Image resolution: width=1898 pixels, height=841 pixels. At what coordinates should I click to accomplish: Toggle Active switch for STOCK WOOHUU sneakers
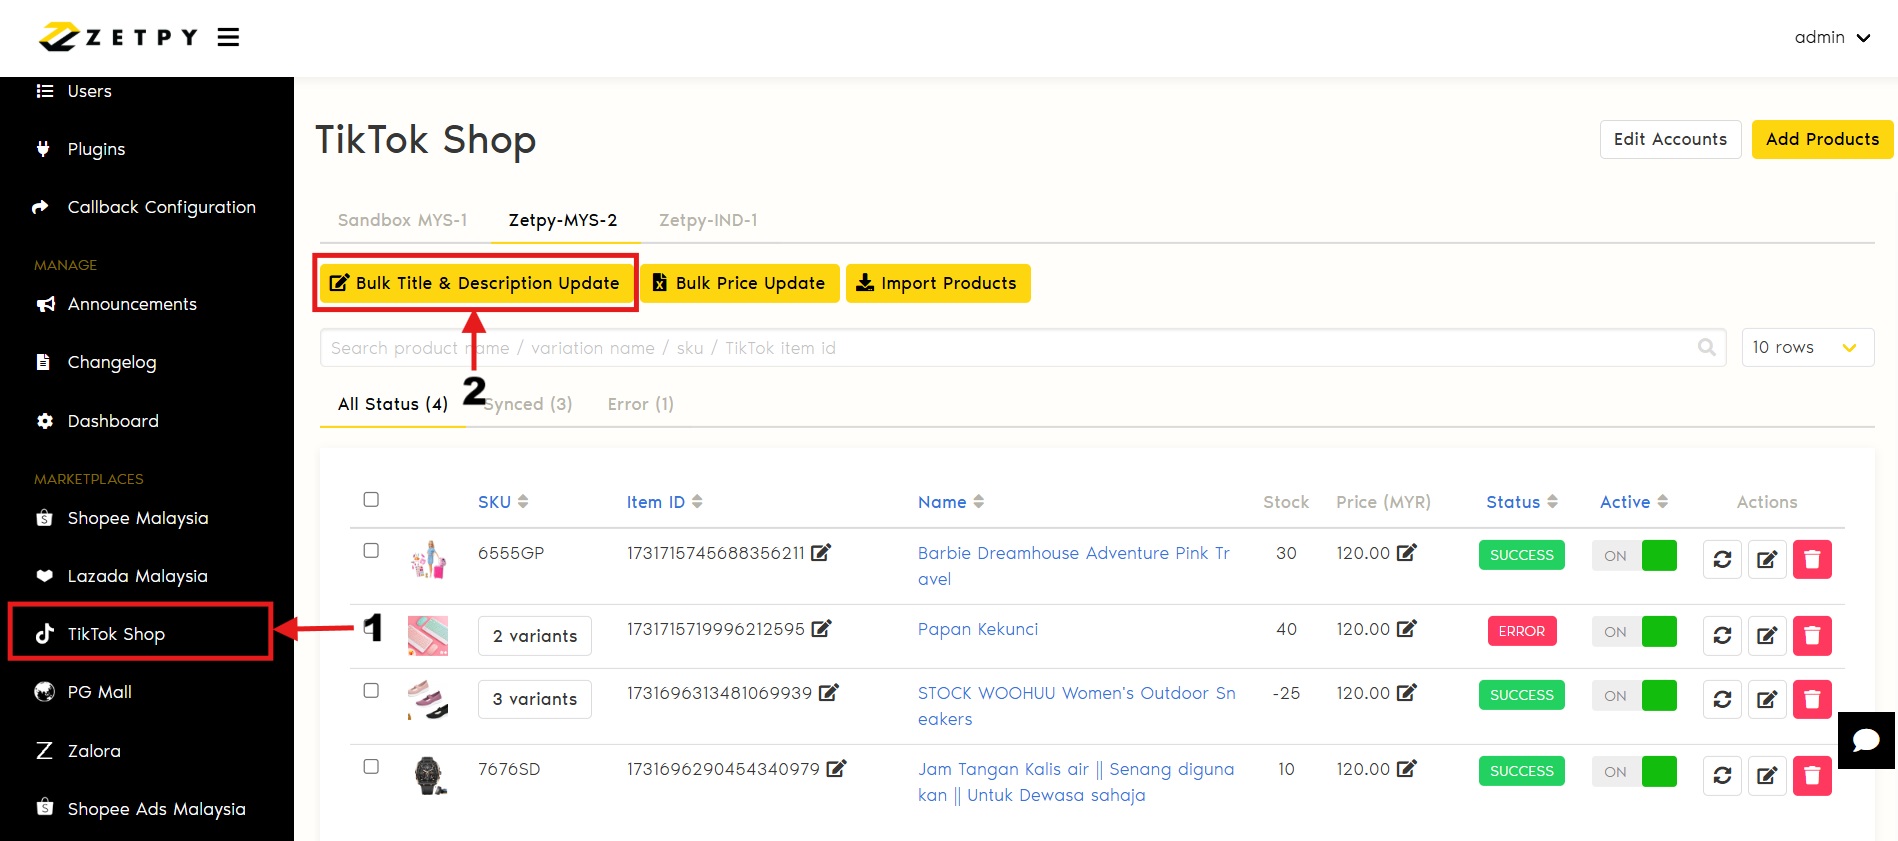(1634, 695)
